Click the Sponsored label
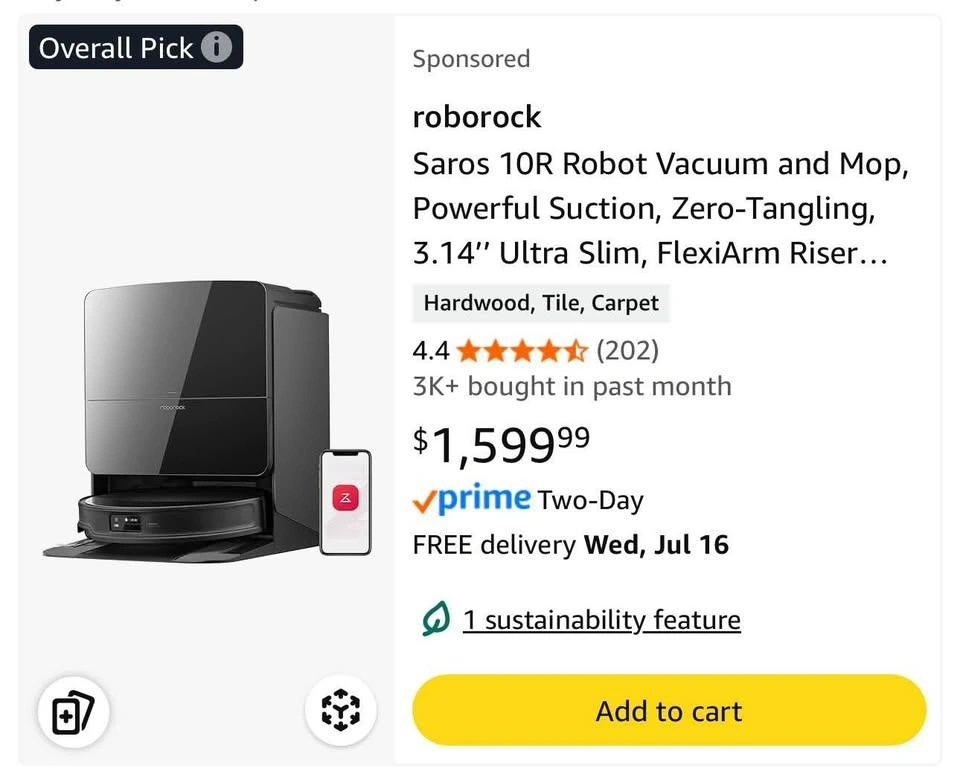 point(471,59)
